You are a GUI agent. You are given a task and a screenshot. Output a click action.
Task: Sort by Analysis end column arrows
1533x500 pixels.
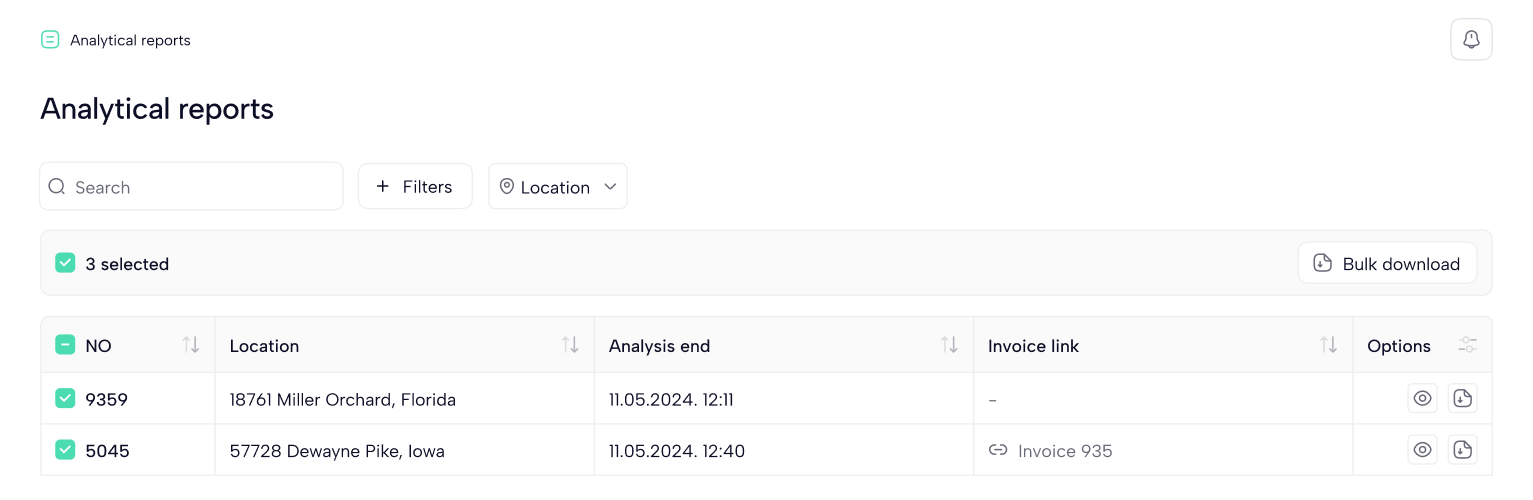pyautogui.click(x=949, y=345)
